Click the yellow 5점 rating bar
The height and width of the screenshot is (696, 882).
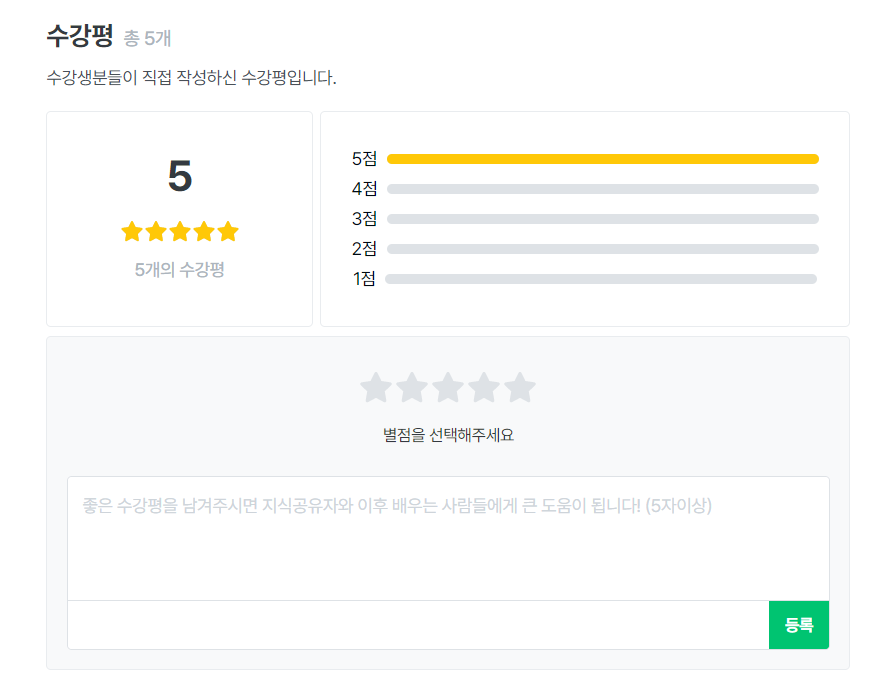click(602, 159)
